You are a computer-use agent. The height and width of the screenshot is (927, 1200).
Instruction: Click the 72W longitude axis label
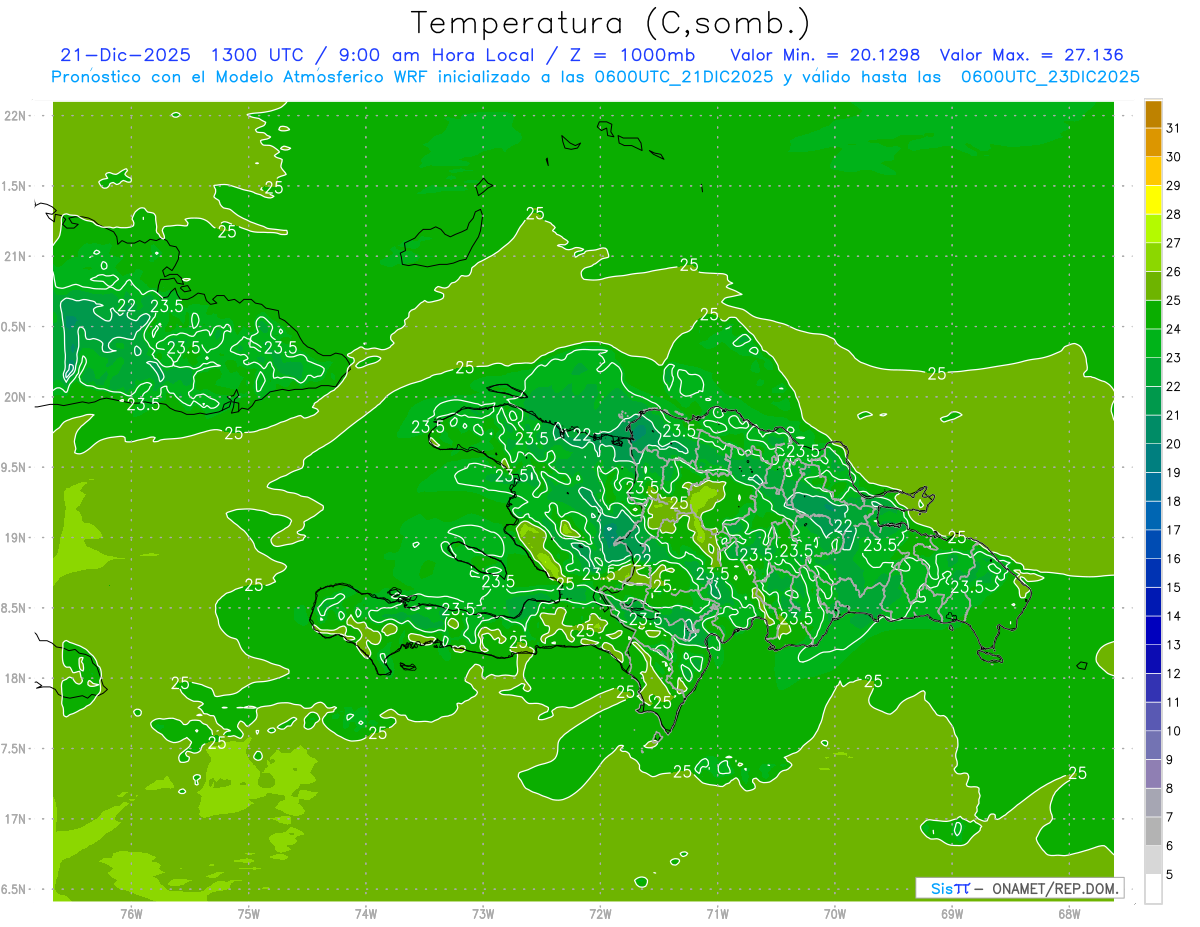pos(600,913)
